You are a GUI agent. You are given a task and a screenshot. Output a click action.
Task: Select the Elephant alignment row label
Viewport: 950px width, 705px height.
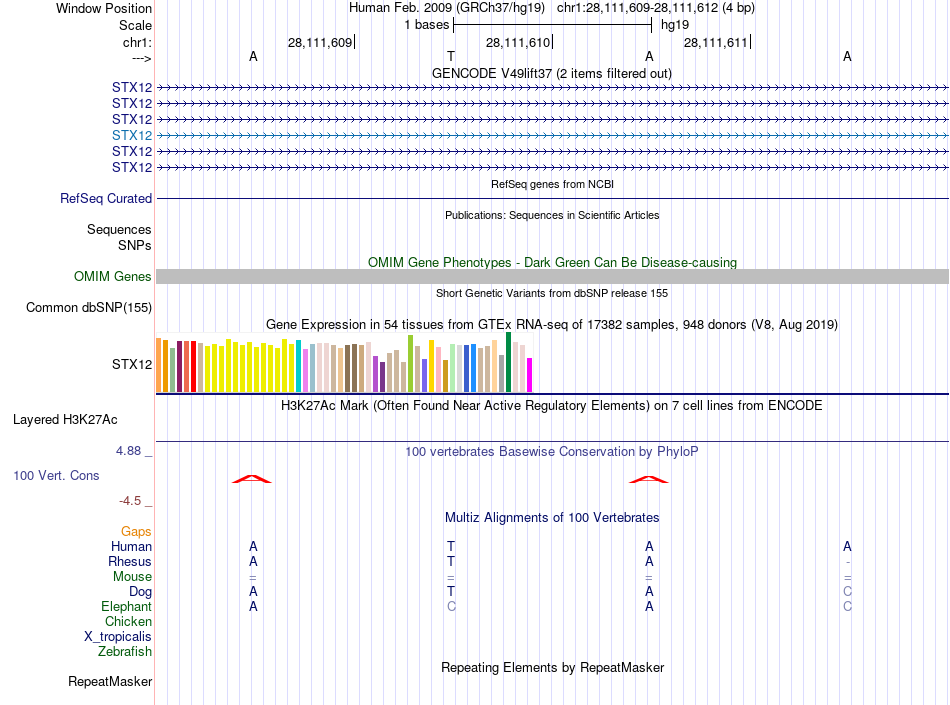point(126,606)
